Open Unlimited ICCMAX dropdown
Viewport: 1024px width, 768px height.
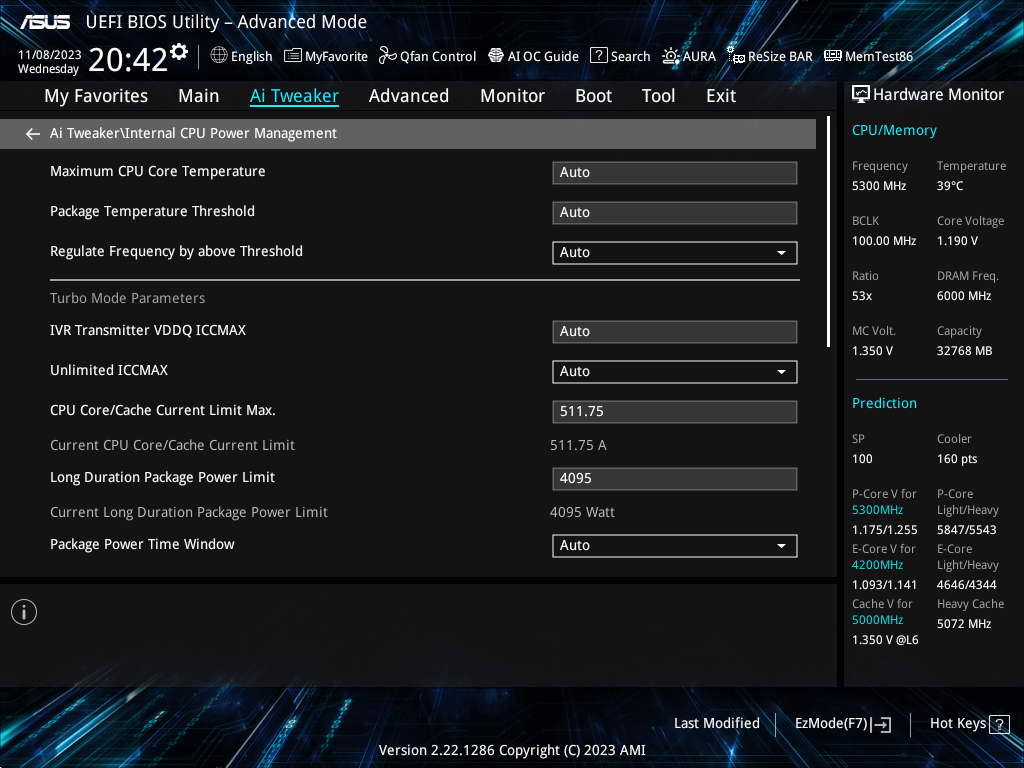pos(675,372)
